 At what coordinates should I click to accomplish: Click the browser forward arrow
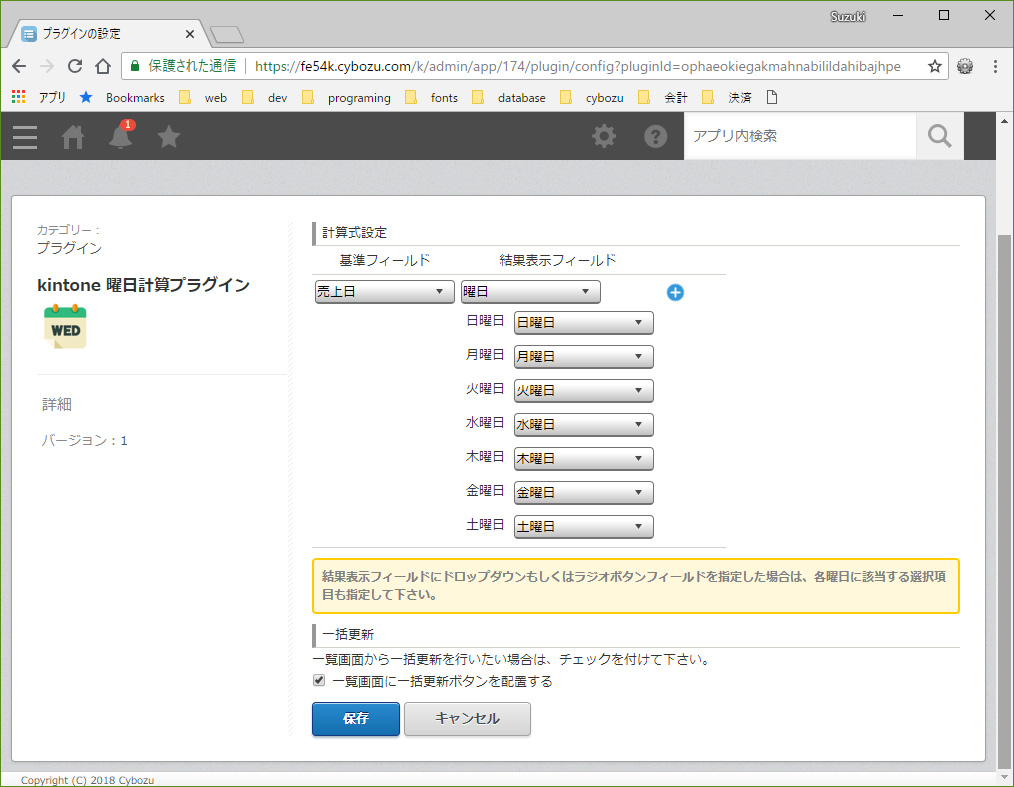47,66
